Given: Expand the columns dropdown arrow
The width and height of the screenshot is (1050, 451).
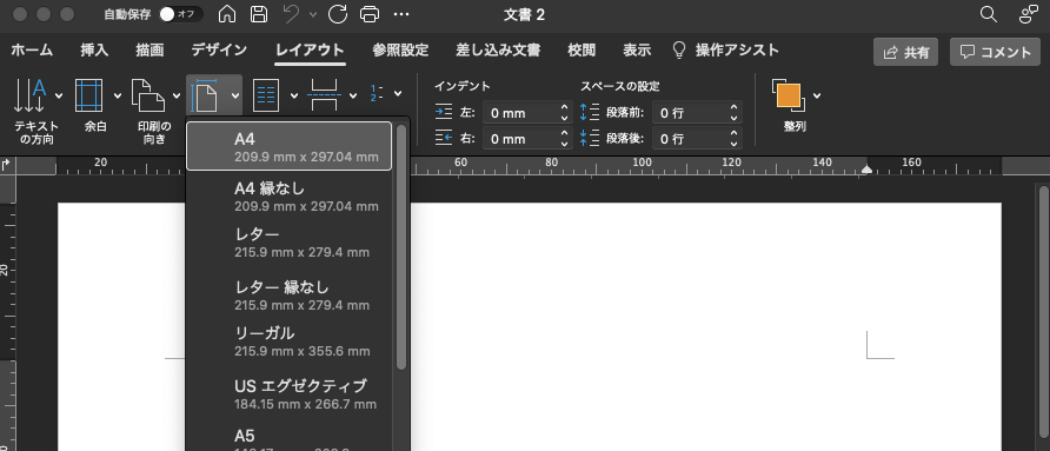Looking at the screenshot, I should click(293, 95).
